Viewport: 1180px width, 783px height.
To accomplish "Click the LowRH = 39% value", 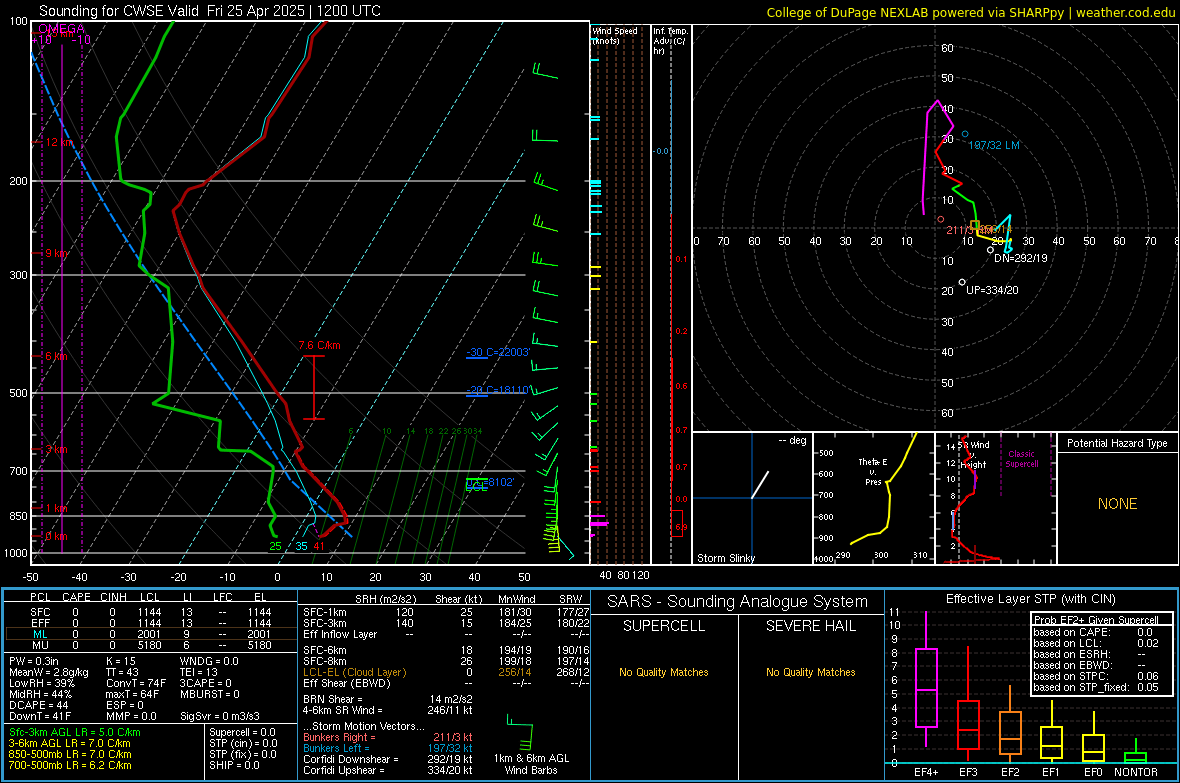I will tap(41, 683).
